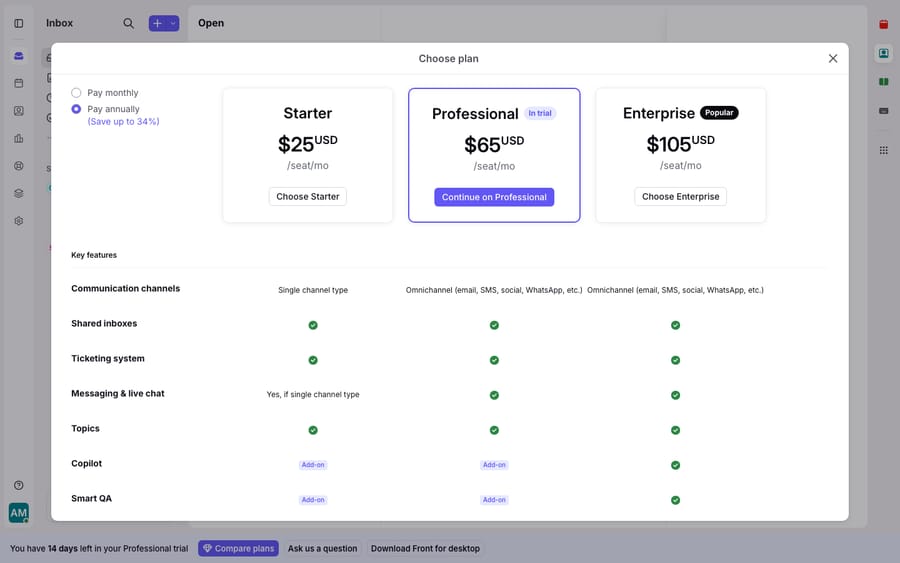This screenshot has height=563, width=900.
Task: Open the analytics bar chart icon
Action: 18,138
